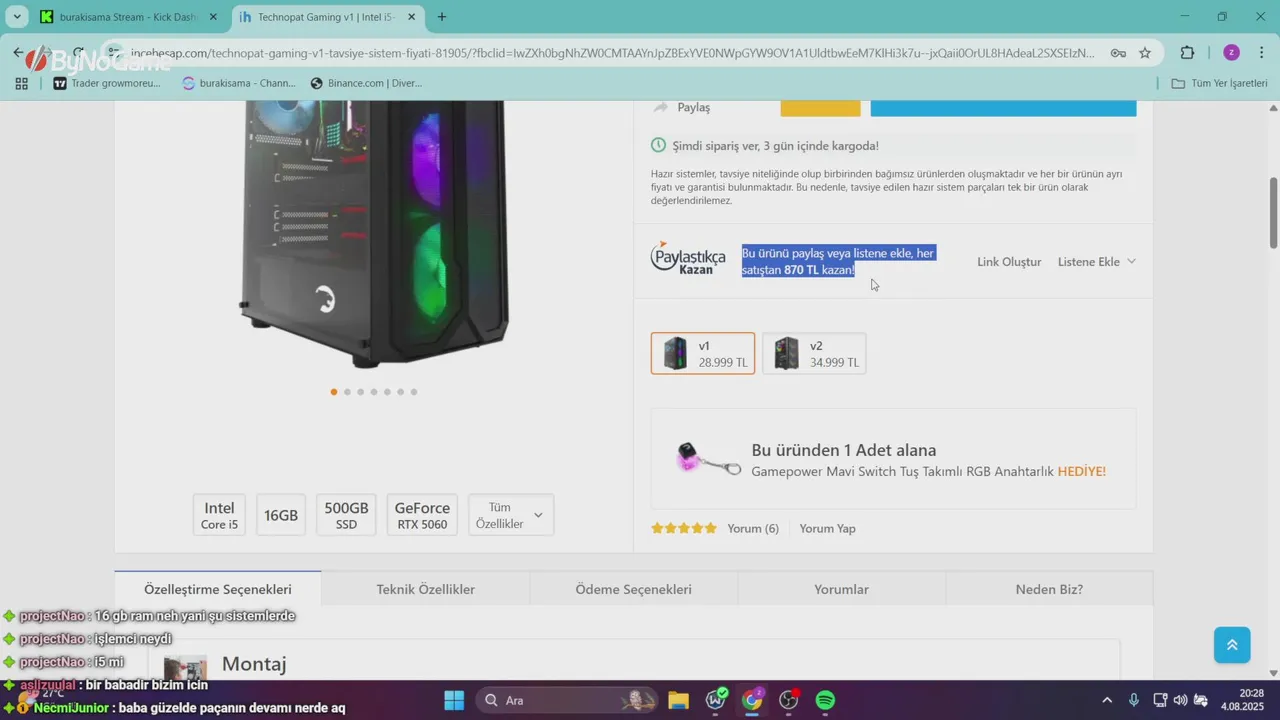This screenshot has height=720, width=1280.
Task: Open the volume speaker tray icon
Action: [x=1180, y=700]
